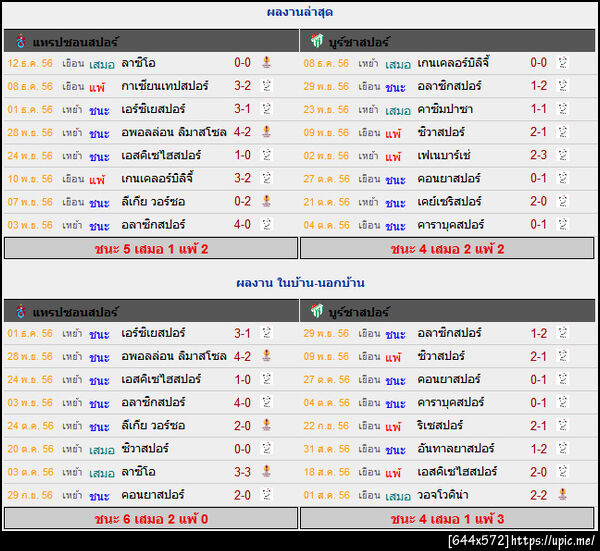
Task: Click the opponent name ริเซสปอร์
Action: (440, 425)
